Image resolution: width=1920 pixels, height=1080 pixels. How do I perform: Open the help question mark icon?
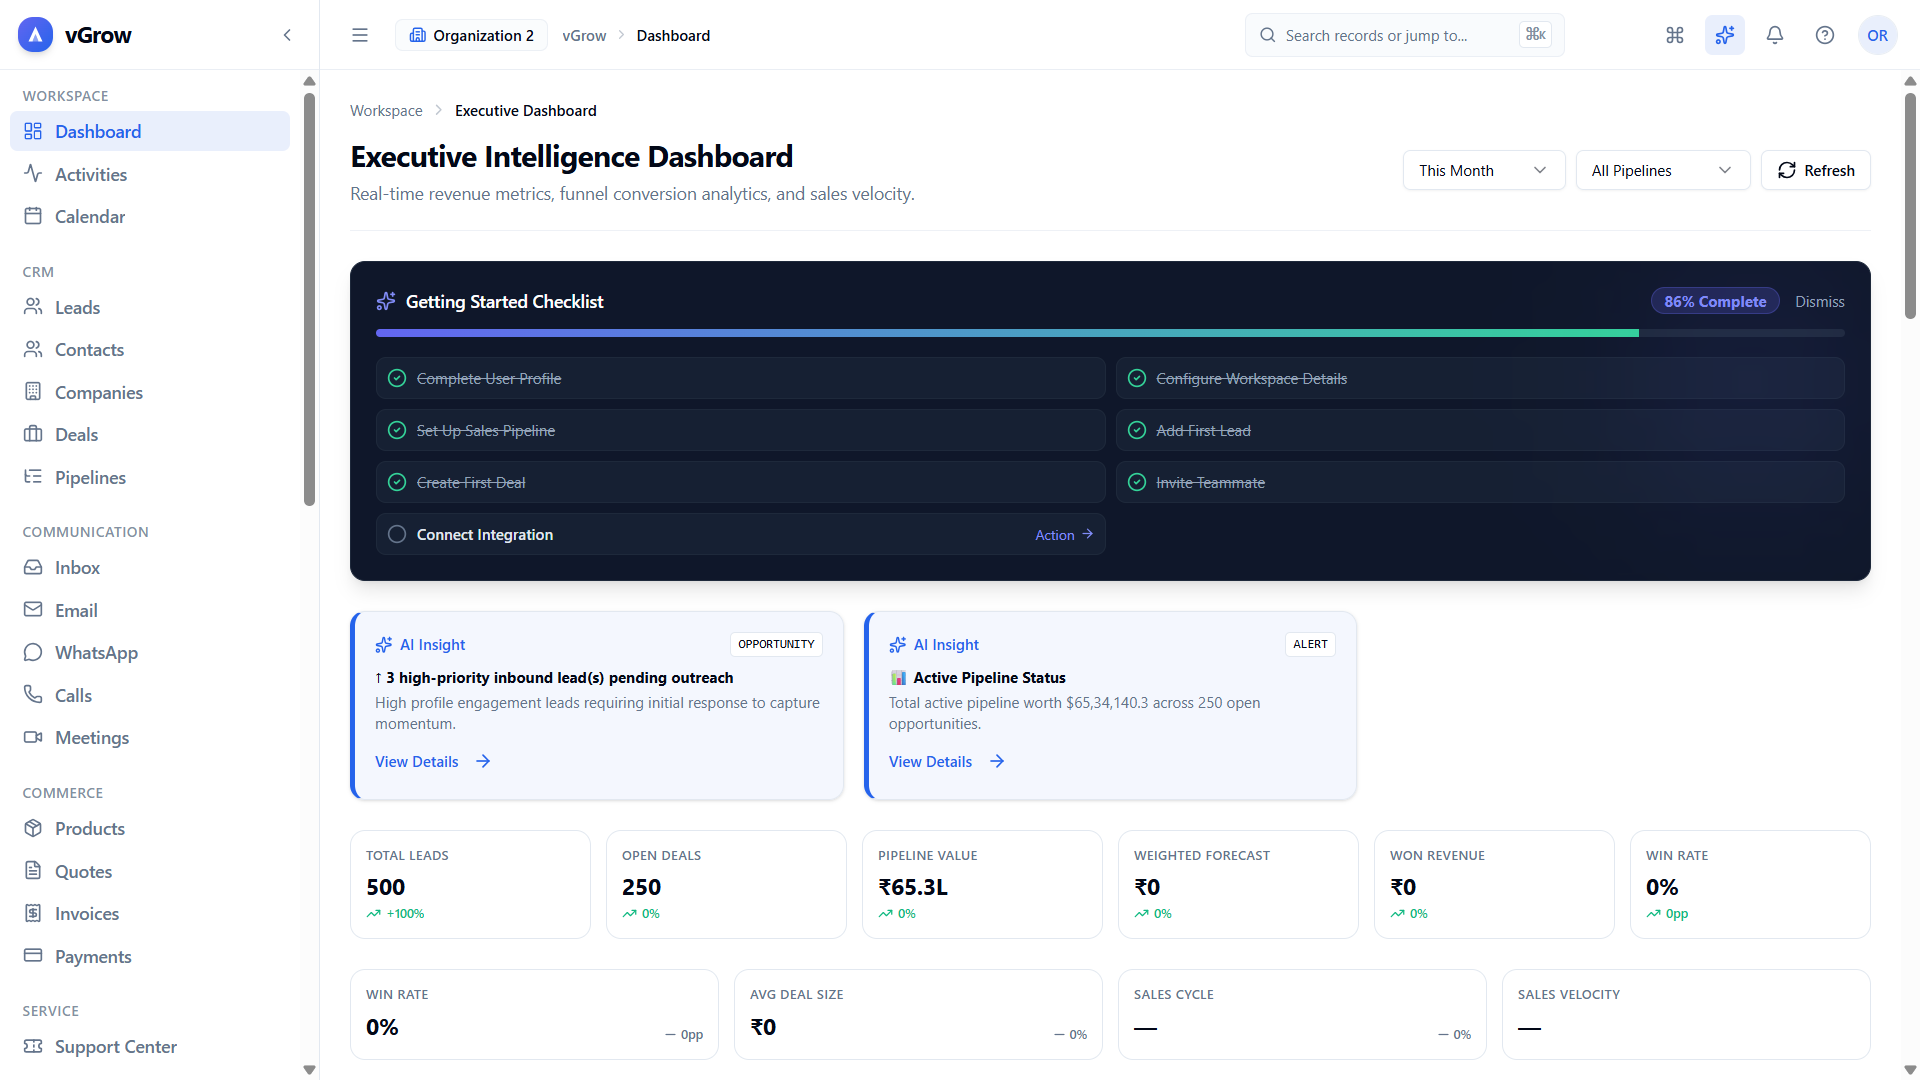coord(1825,35)
